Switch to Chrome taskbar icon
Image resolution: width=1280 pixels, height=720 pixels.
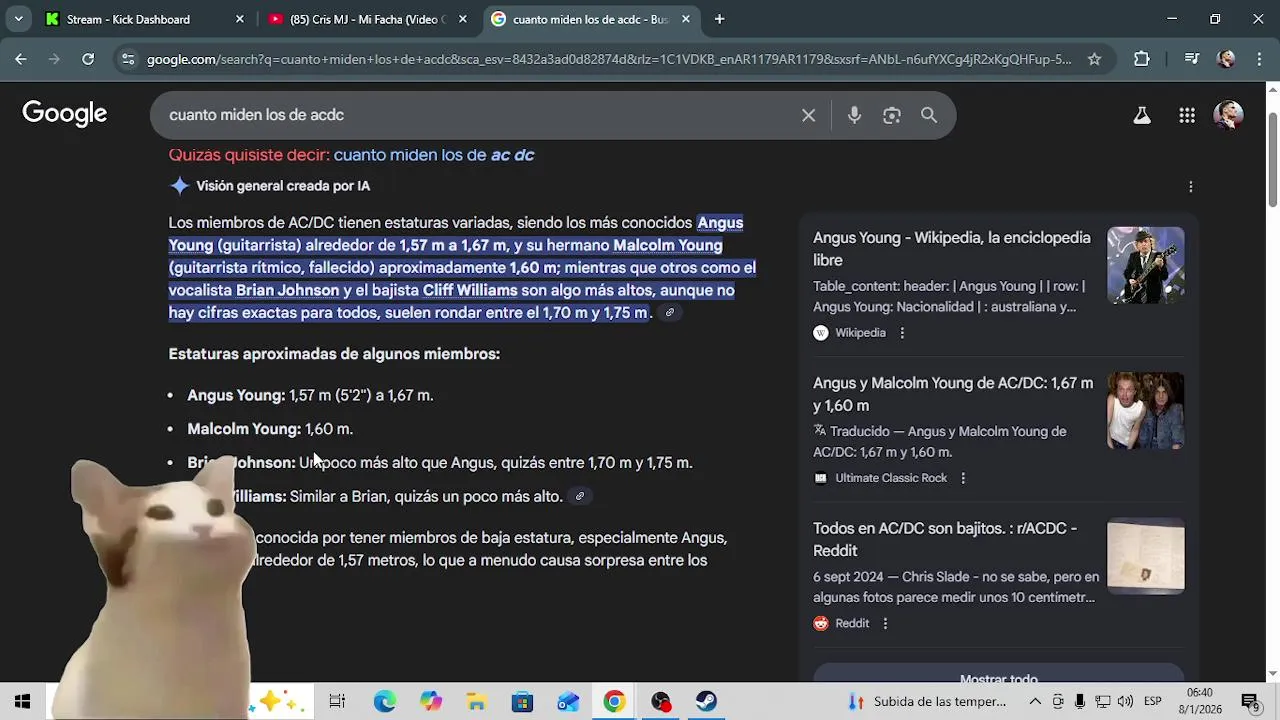pyautogui.click(x=614, y=701)
